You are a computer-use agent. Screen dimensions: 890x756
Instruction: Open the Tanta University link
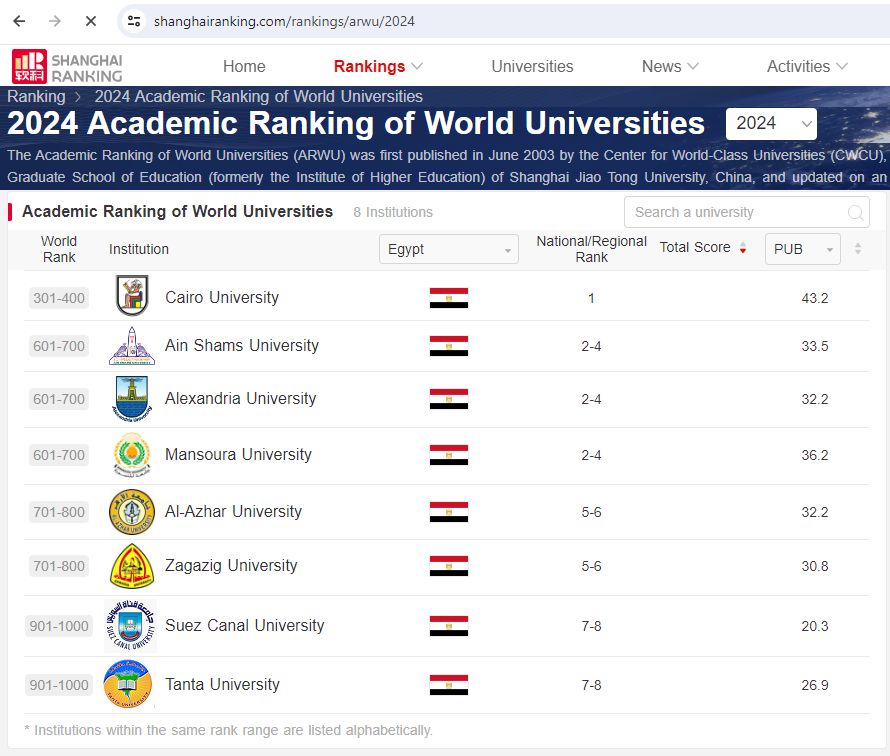click(222, 685)
